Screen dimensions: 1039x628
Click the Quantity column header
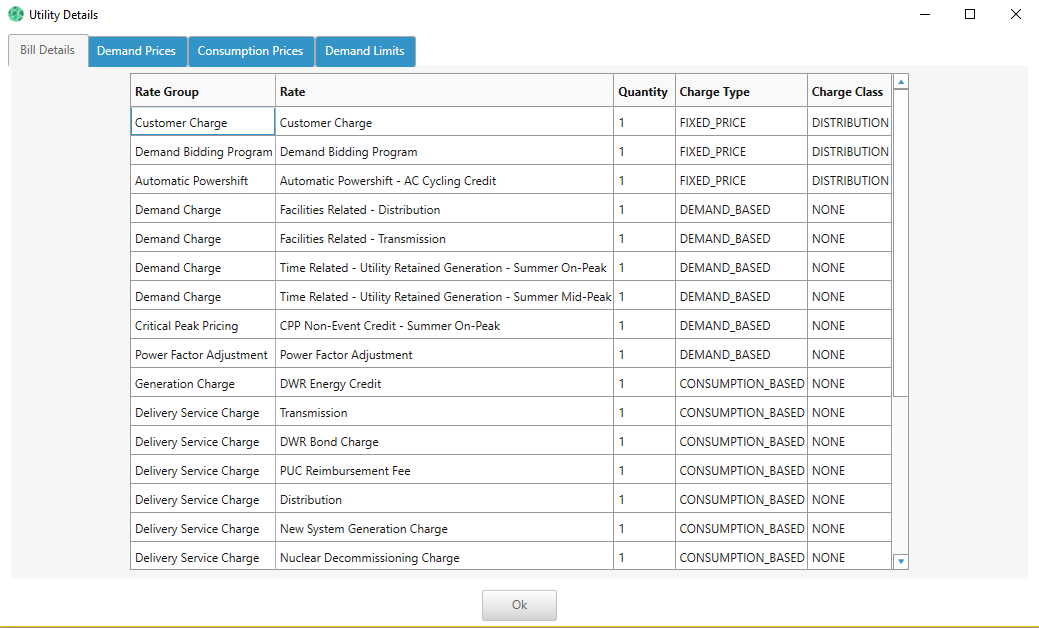pos(643,91)
